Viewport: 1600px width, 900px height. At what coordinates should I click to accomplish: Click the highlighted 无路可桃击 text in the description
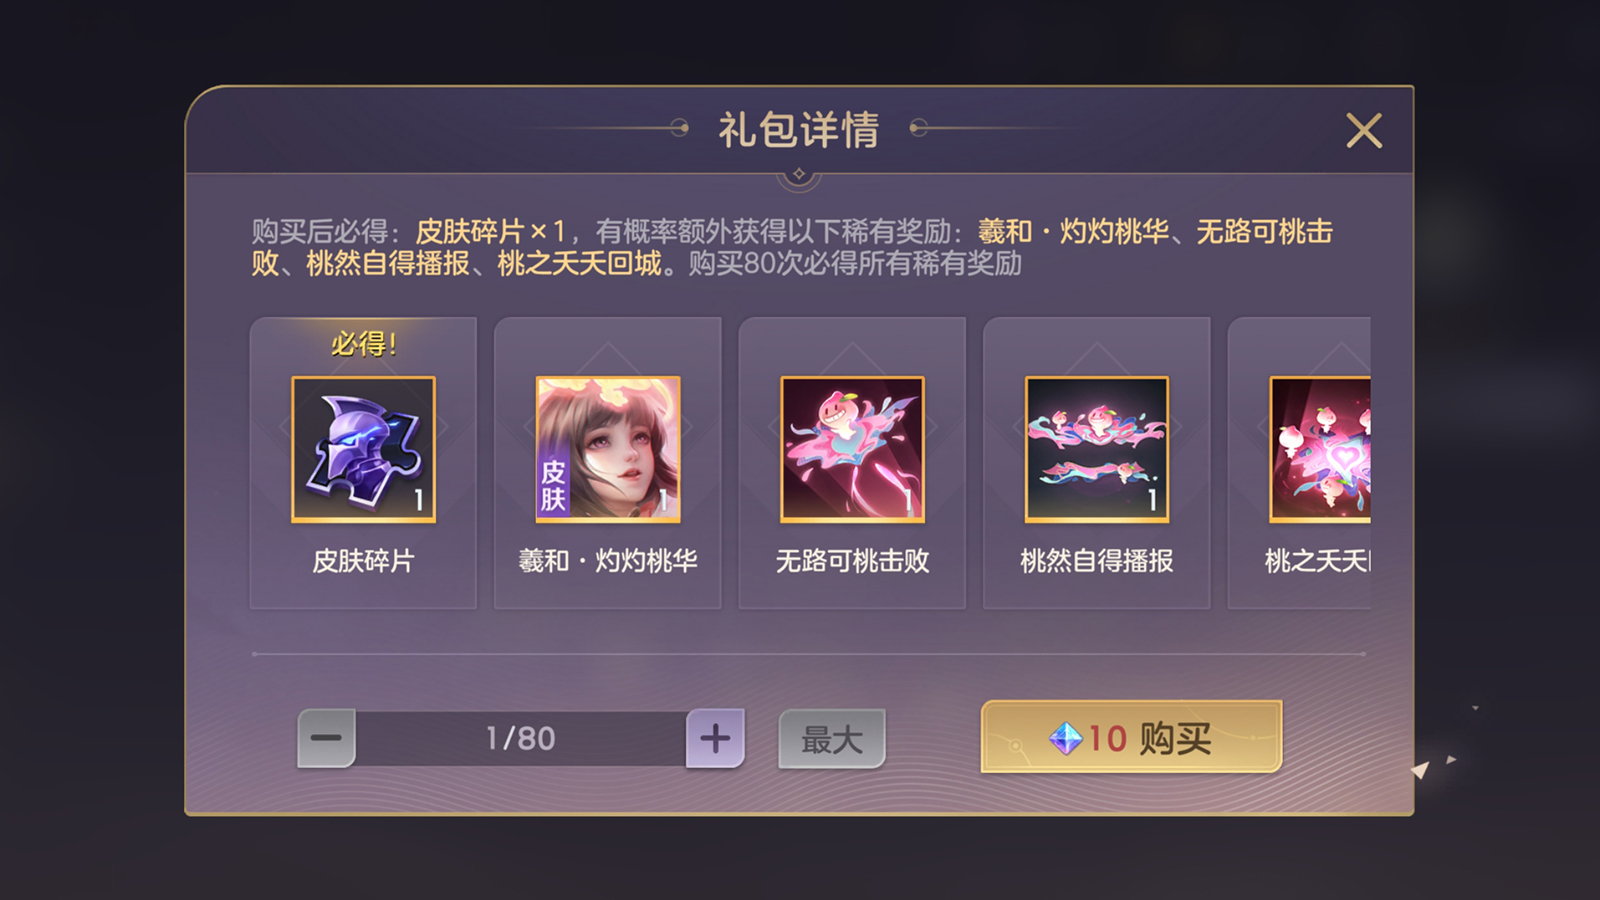click(1264, 232)
